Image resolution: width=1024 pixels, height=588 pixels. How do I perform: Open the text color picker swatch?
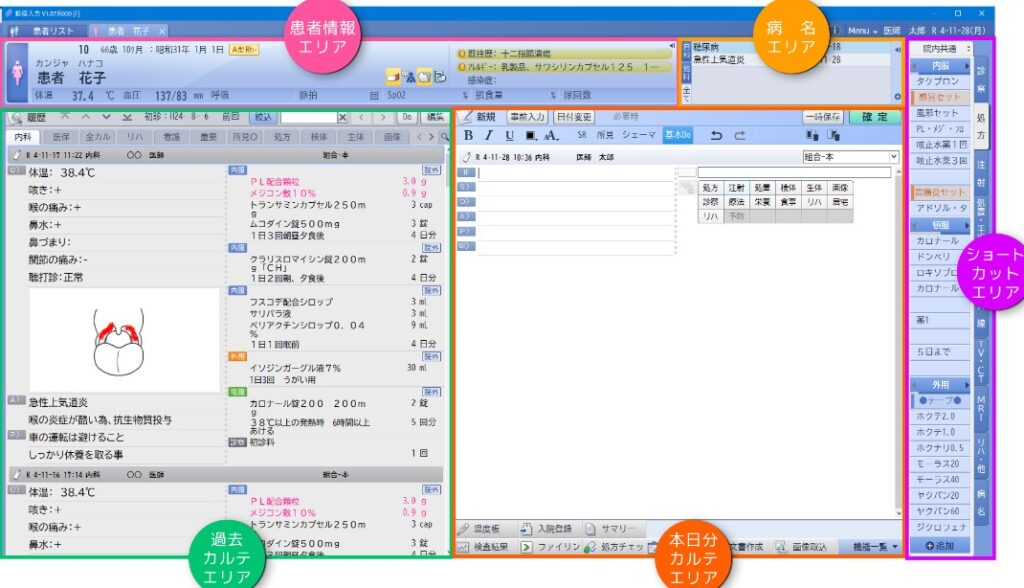click(530, 136)
